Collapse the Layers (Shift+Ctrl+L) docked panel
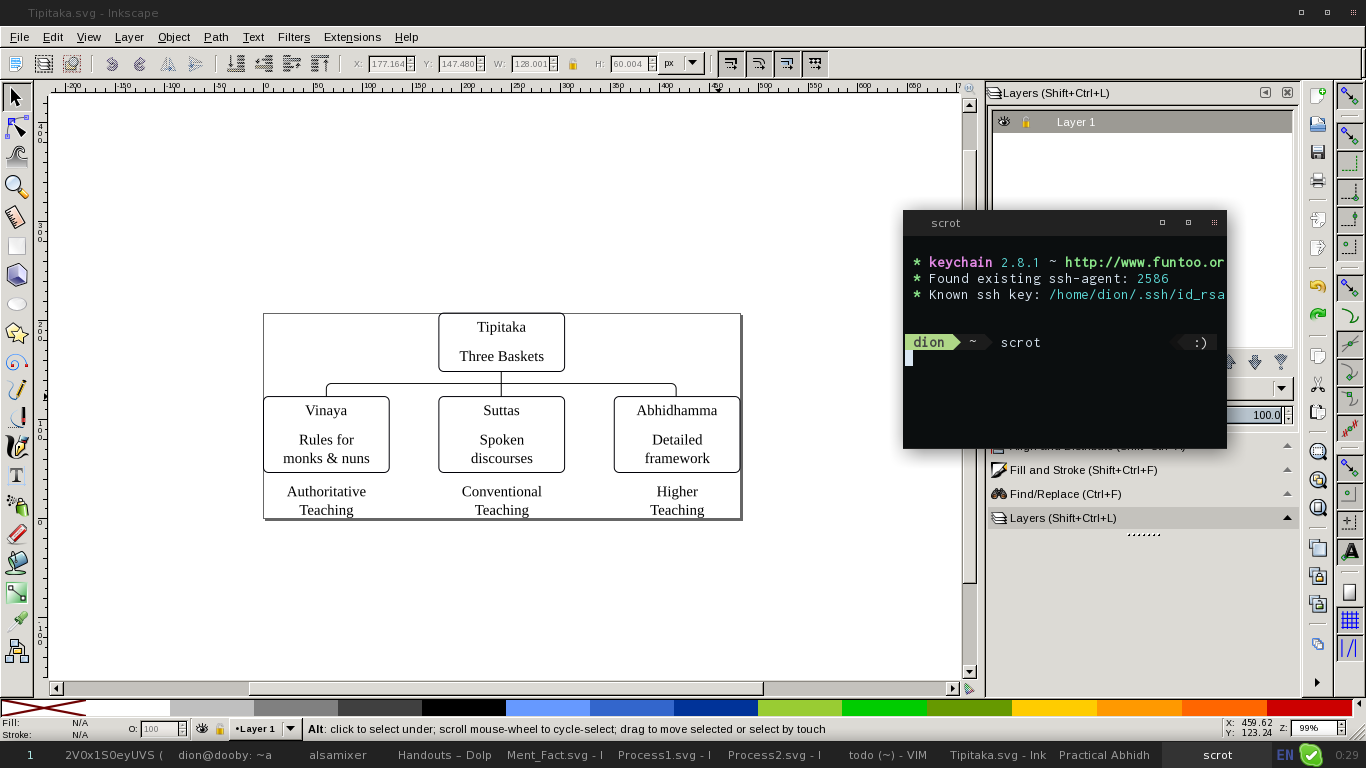The height and width of the screenshot is (768, 1366). [1287, 518]
